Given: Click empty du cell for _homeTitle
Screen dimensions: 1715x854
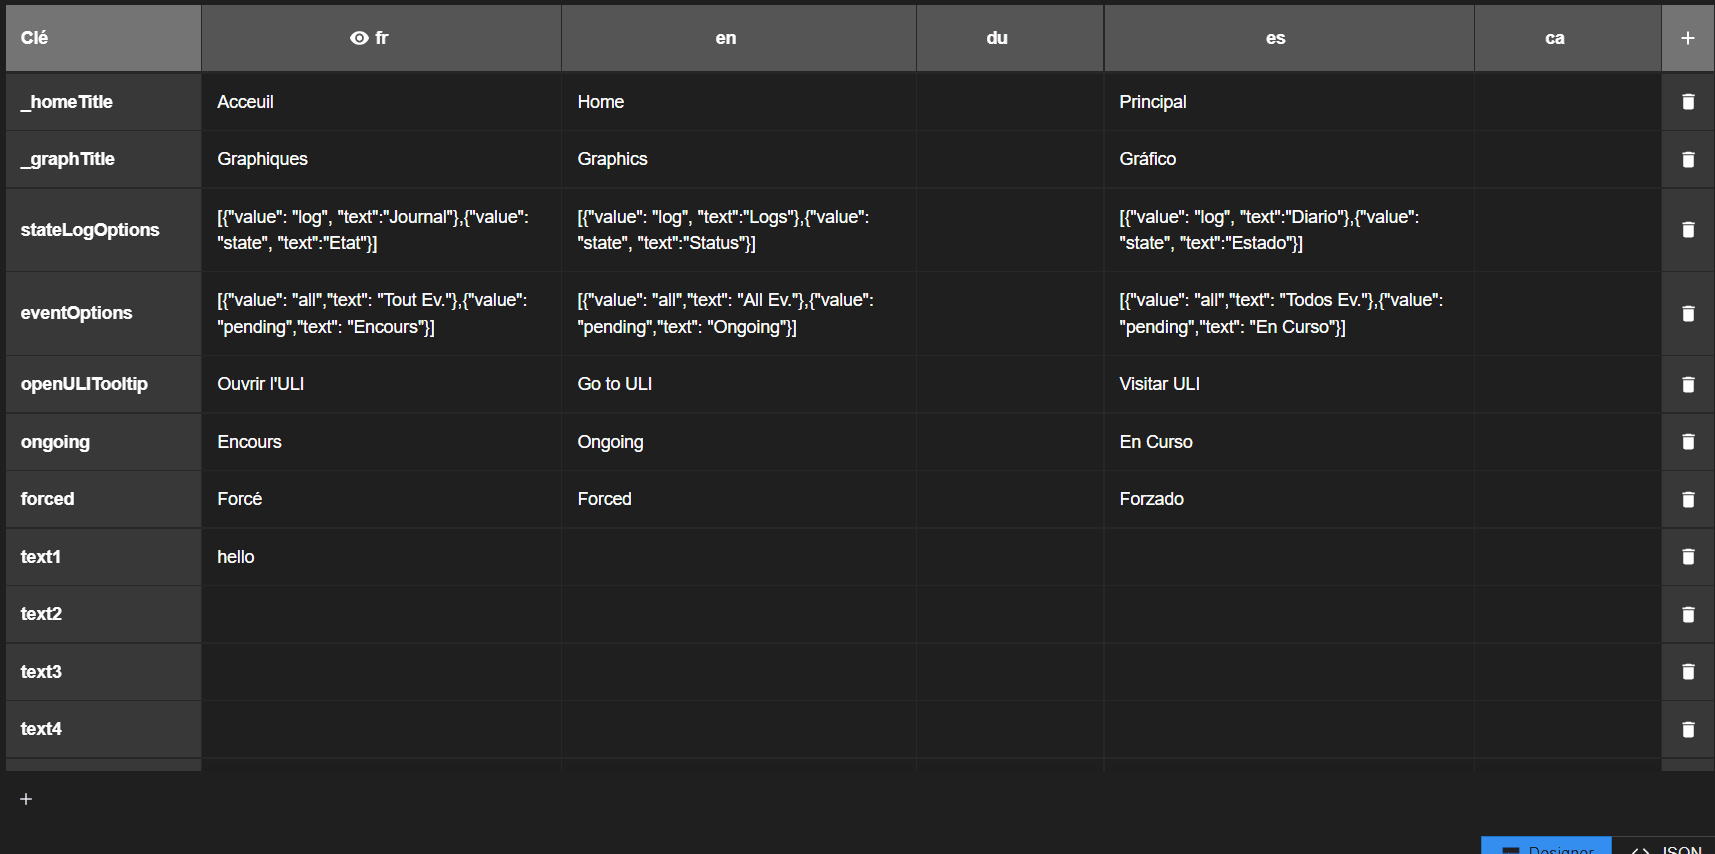Looking at the screenshot, I should [x=1009, y=102].
